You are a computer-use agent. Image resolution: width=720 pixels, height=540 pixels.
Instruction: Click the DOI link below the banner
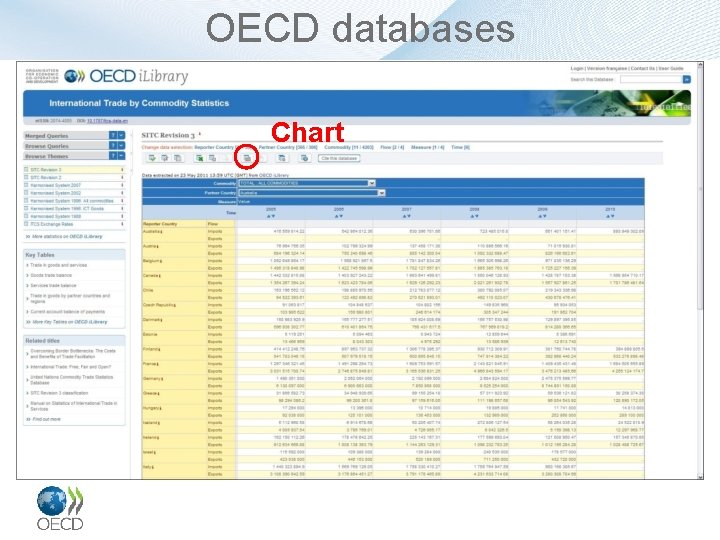(x=107, y=121)
